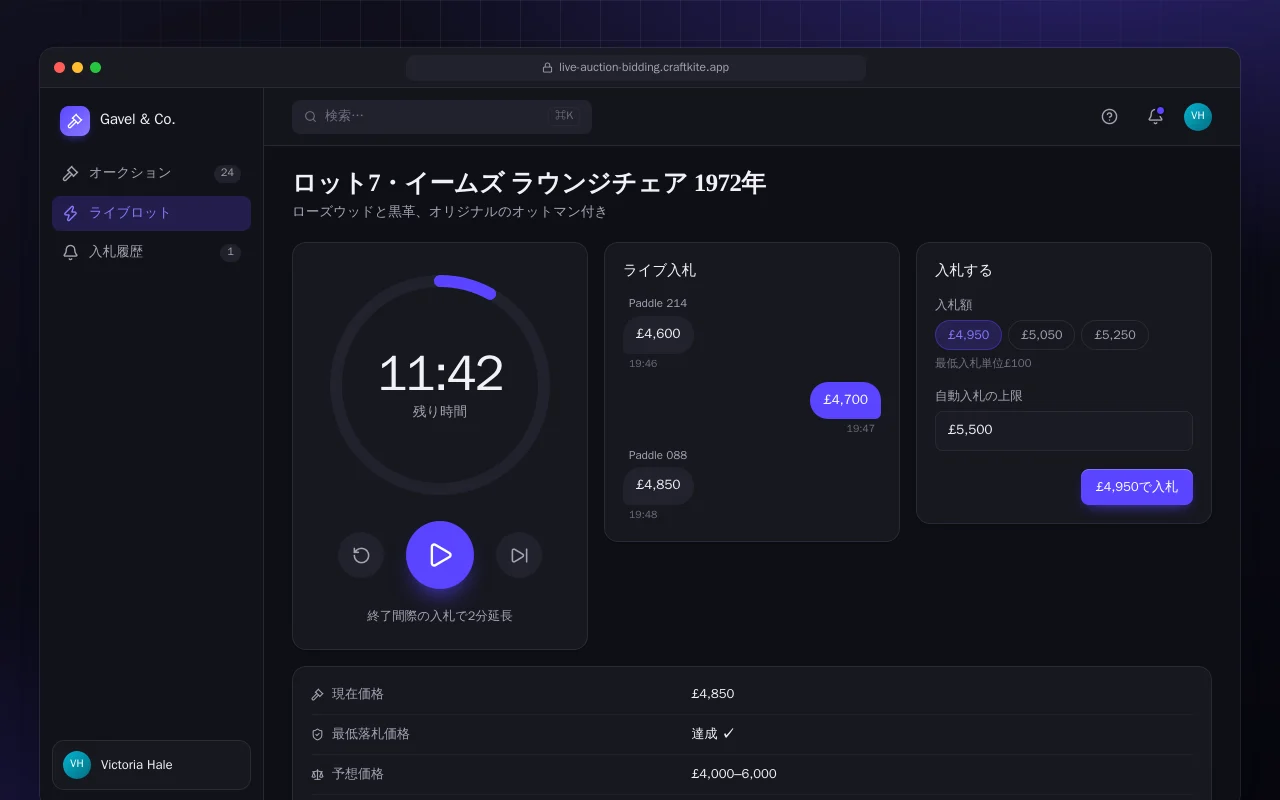Click the ローズウッドと黒革 subtitle text
The width and height of the screenshot is (1280, 800).
click(x=450, y=212)
